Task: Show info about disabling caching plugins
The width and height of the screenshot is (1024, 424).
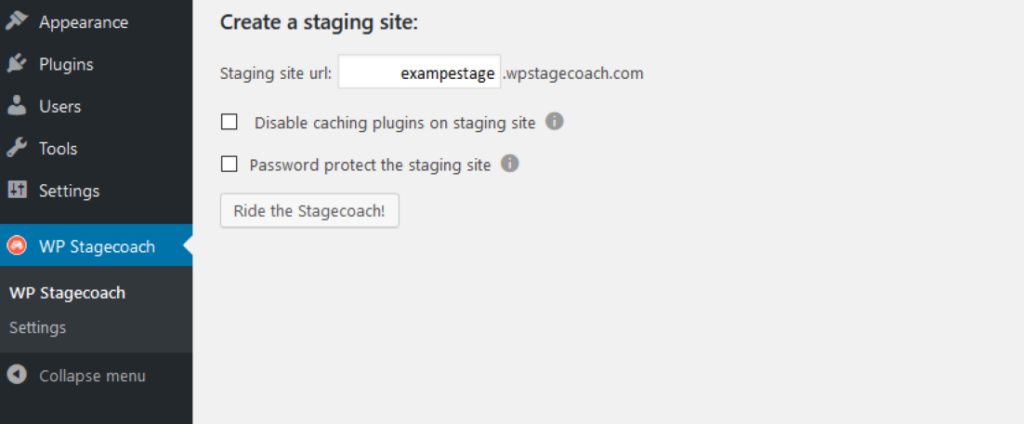Action: click(555, 122)
